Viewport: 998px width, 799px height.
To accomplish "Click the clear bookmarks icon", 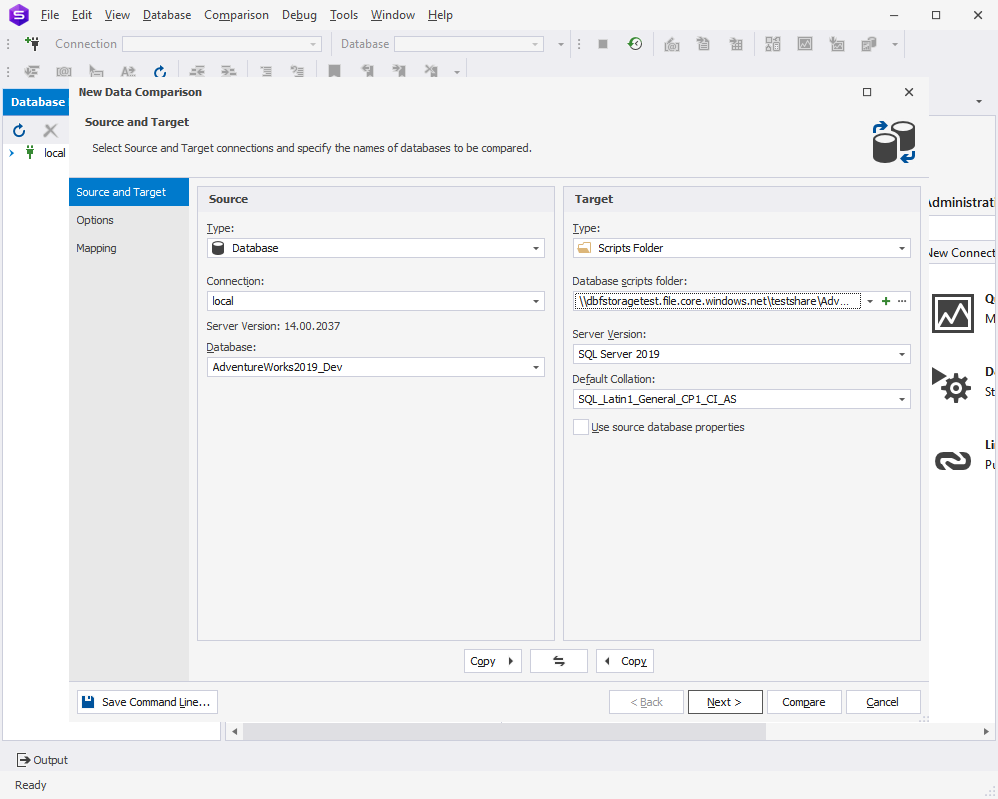I will point(431,71).
